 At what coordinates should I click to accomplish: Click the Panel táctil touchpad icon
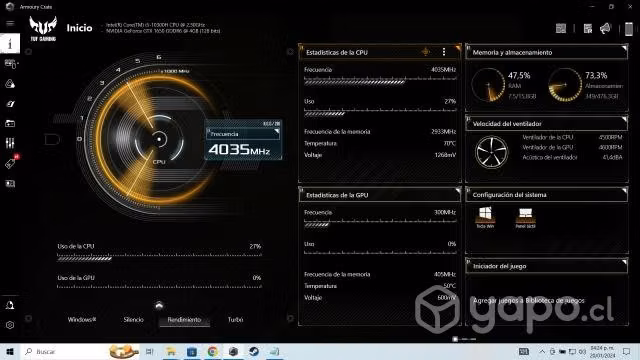tap(525, 217)
